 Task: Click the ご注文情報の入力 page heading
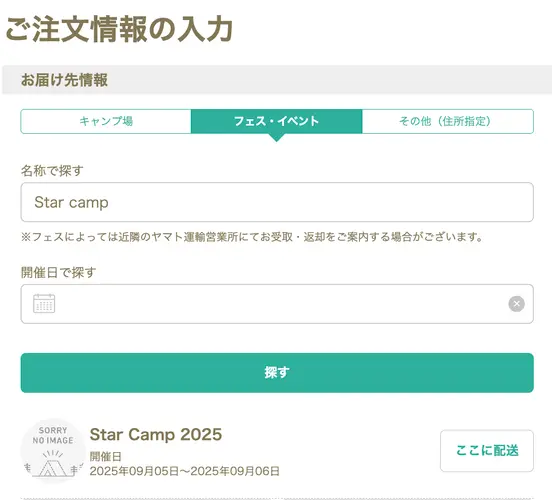pyautogui.click(x=119, y=30)
